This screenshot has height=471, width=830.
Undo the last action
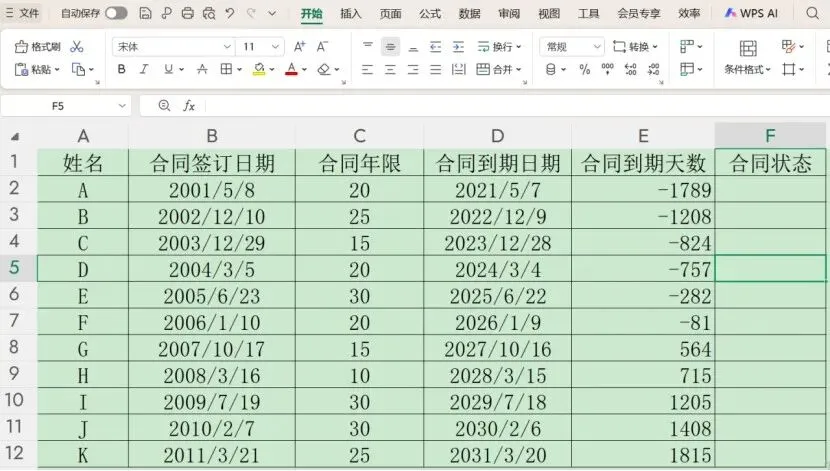[230, 13]
